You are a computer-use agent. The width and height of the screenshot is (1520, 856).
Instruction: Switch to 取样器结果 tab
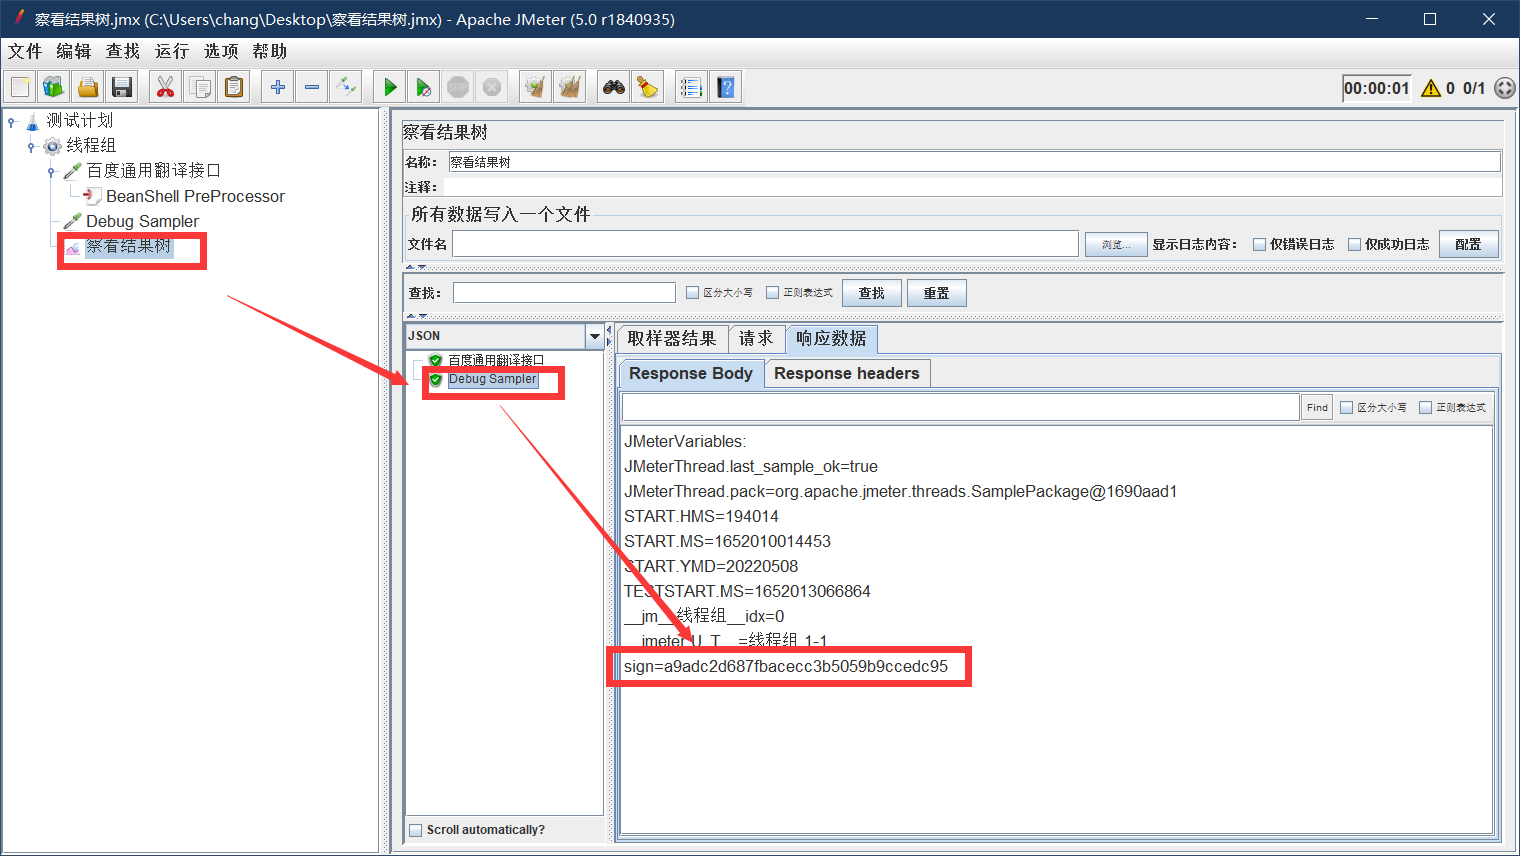pos(672,339)
